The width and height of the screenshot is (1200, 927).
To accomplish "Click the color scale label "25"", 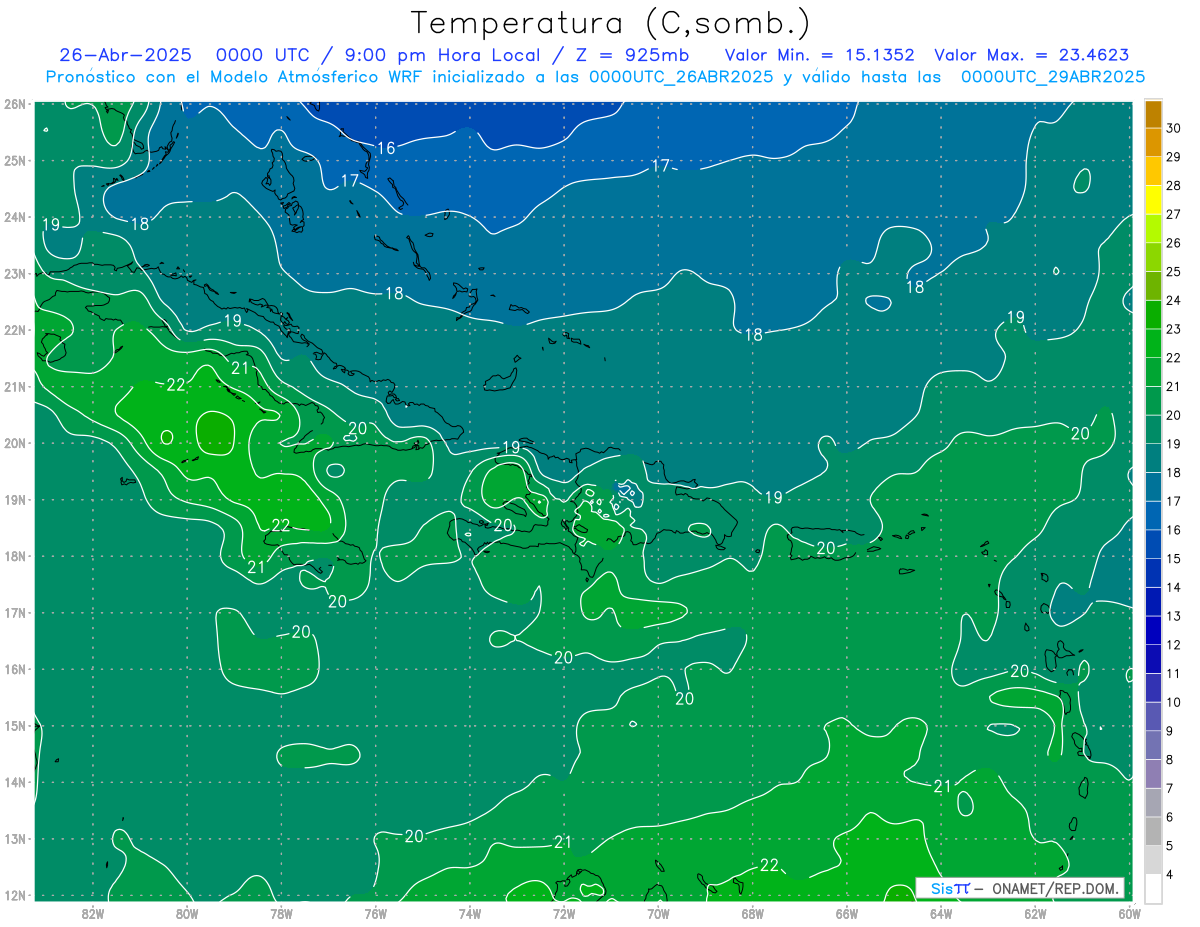I will pyautogui.click(x=1173, y=271).
